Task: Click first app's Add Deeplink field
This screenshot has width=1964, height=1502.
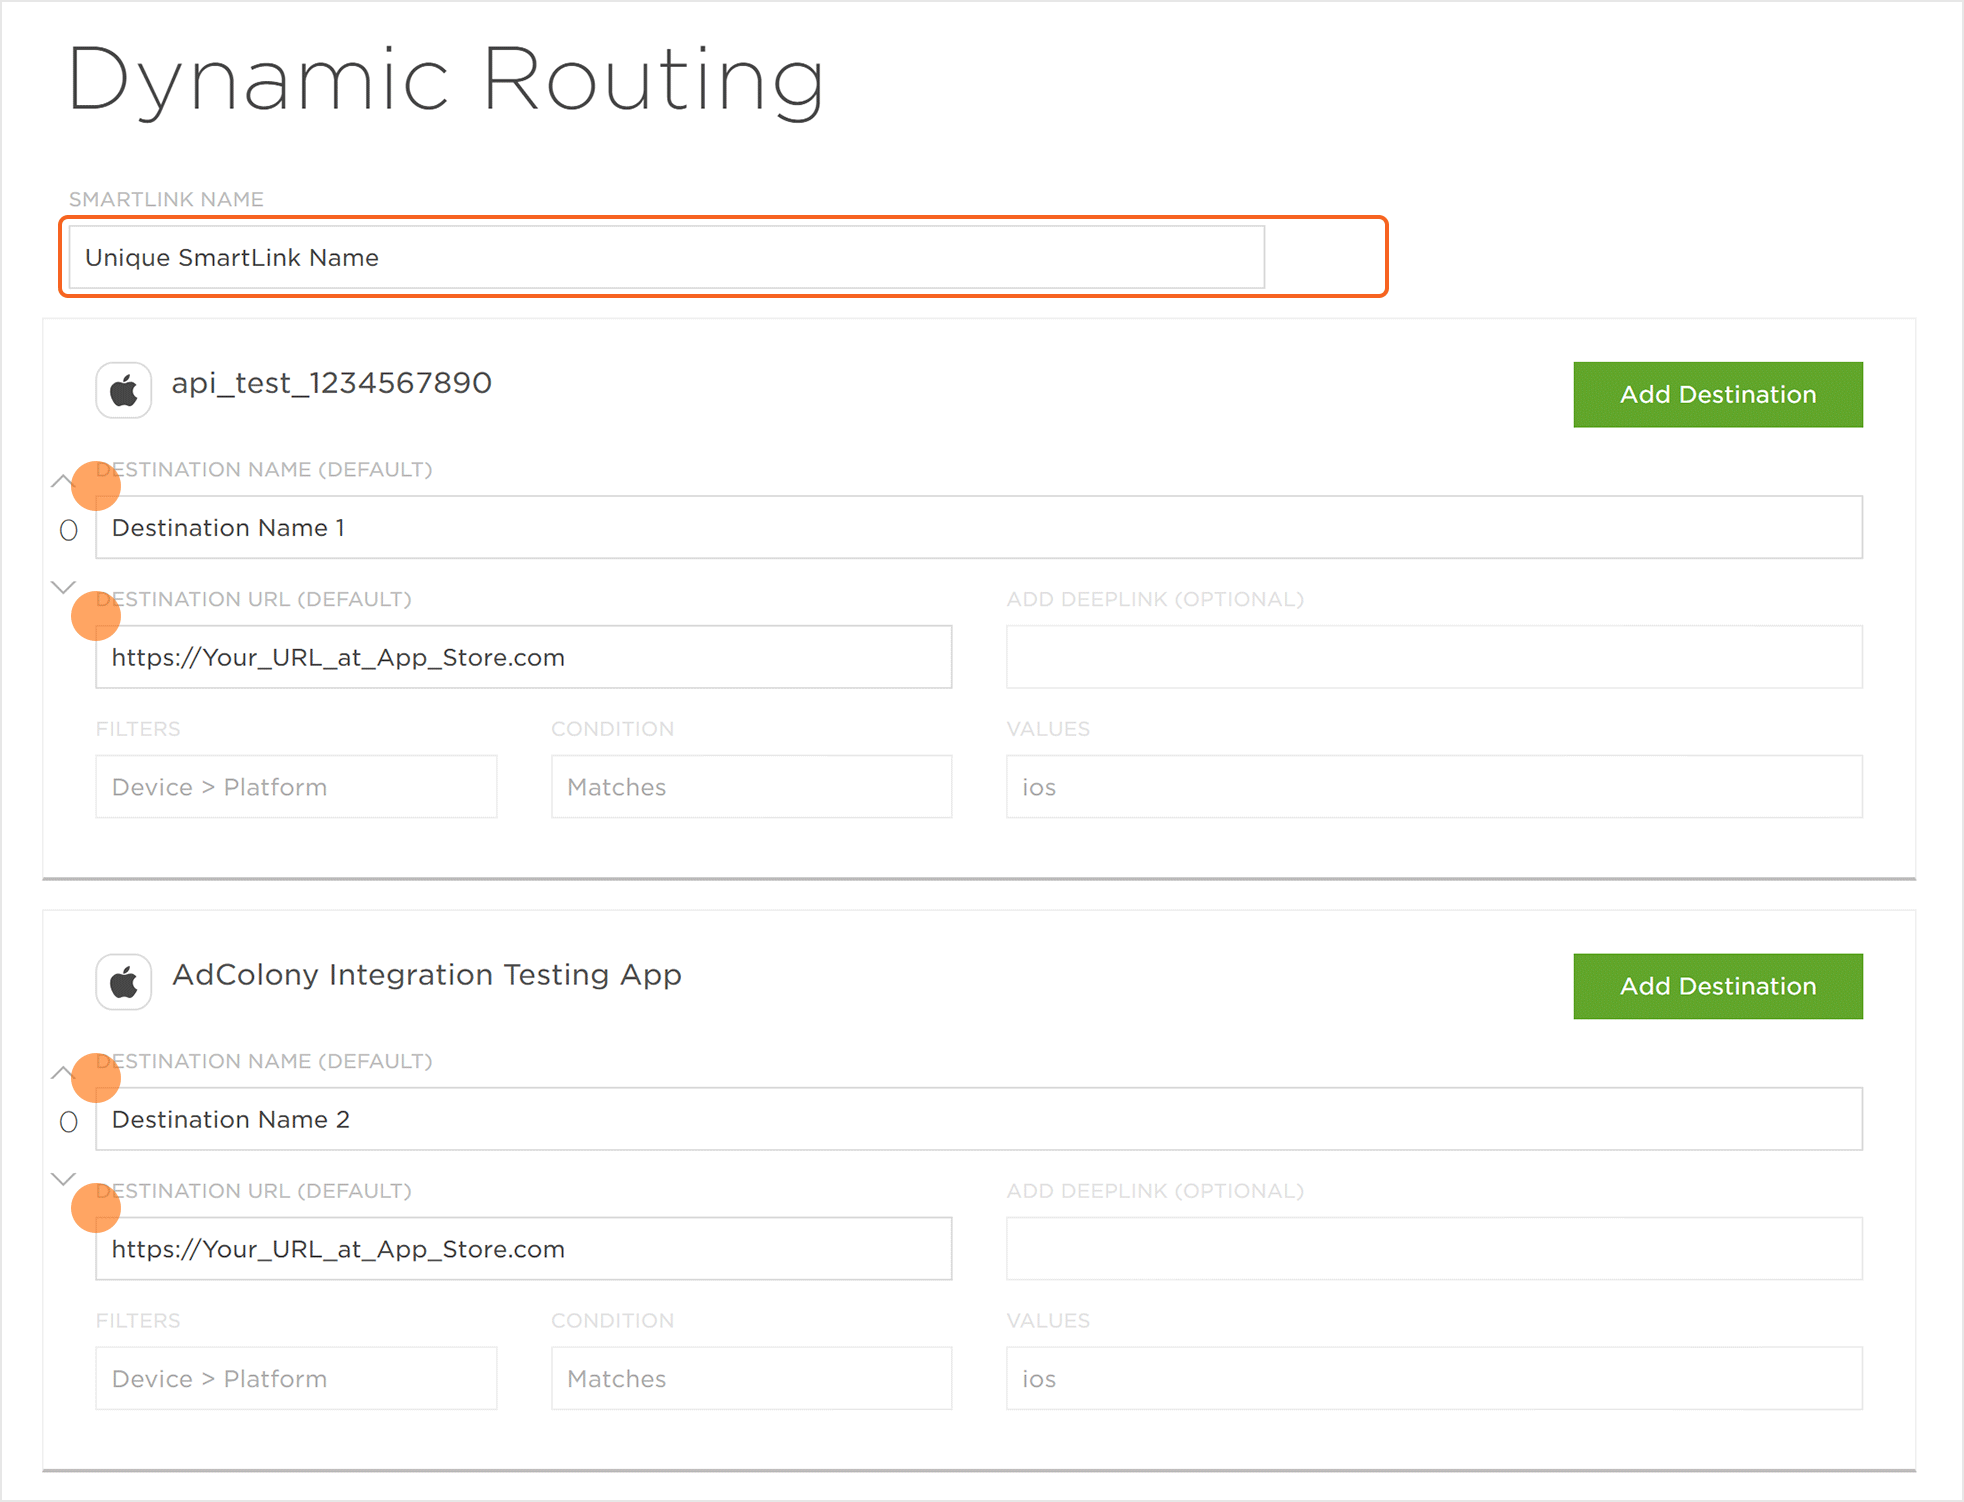Action: 1433,658
